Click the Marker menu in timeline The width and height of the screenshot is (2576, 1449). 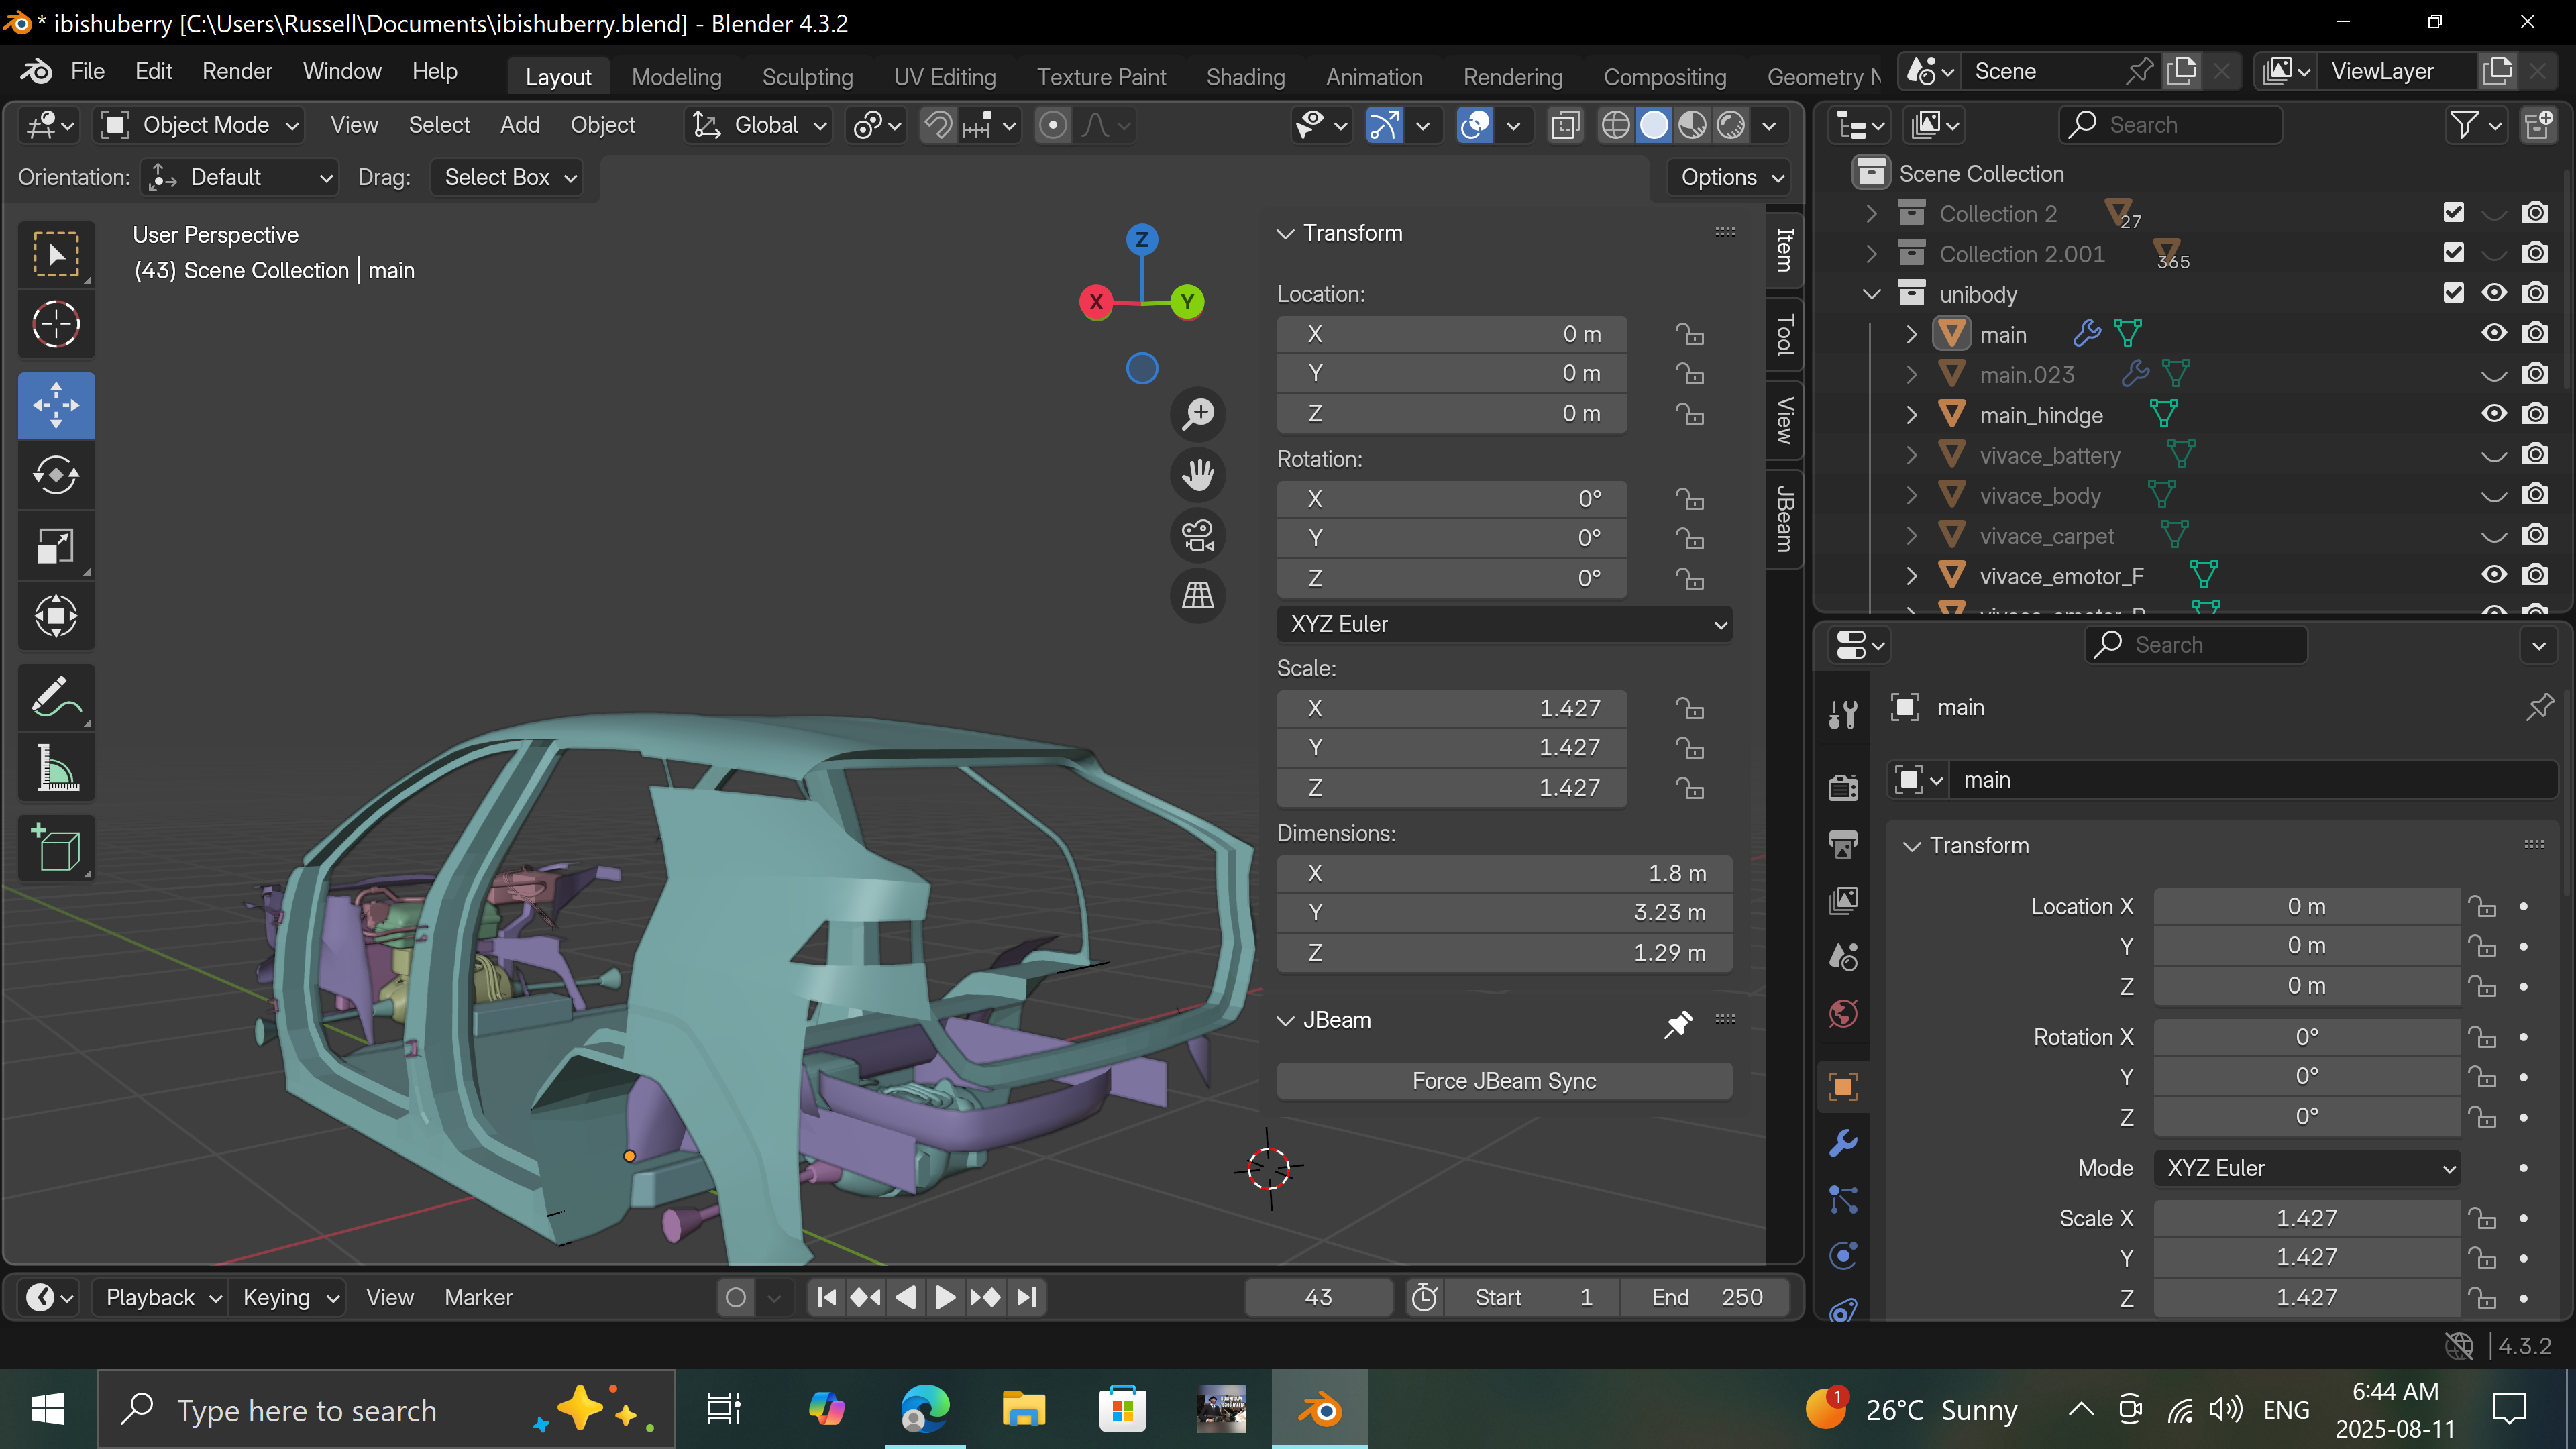click(478, 1298)
